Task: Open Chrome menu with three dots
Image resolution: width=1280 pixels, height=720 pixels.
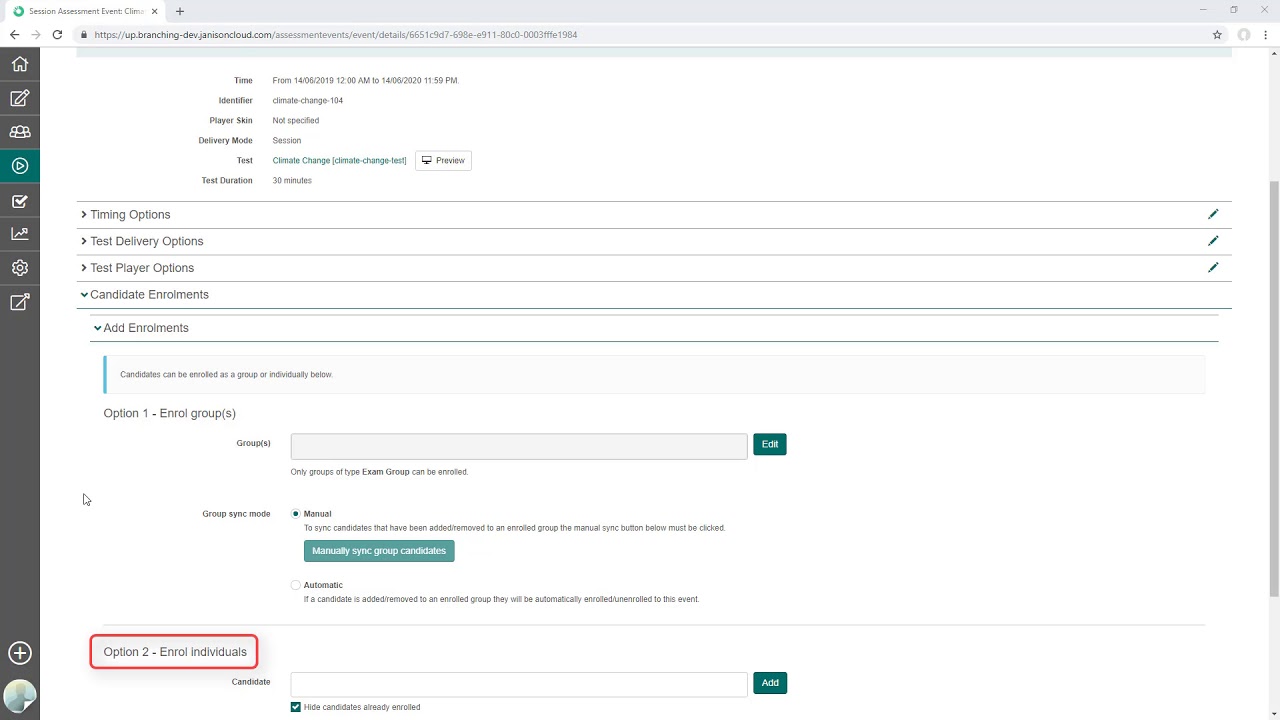Action: coord(1265,34)
